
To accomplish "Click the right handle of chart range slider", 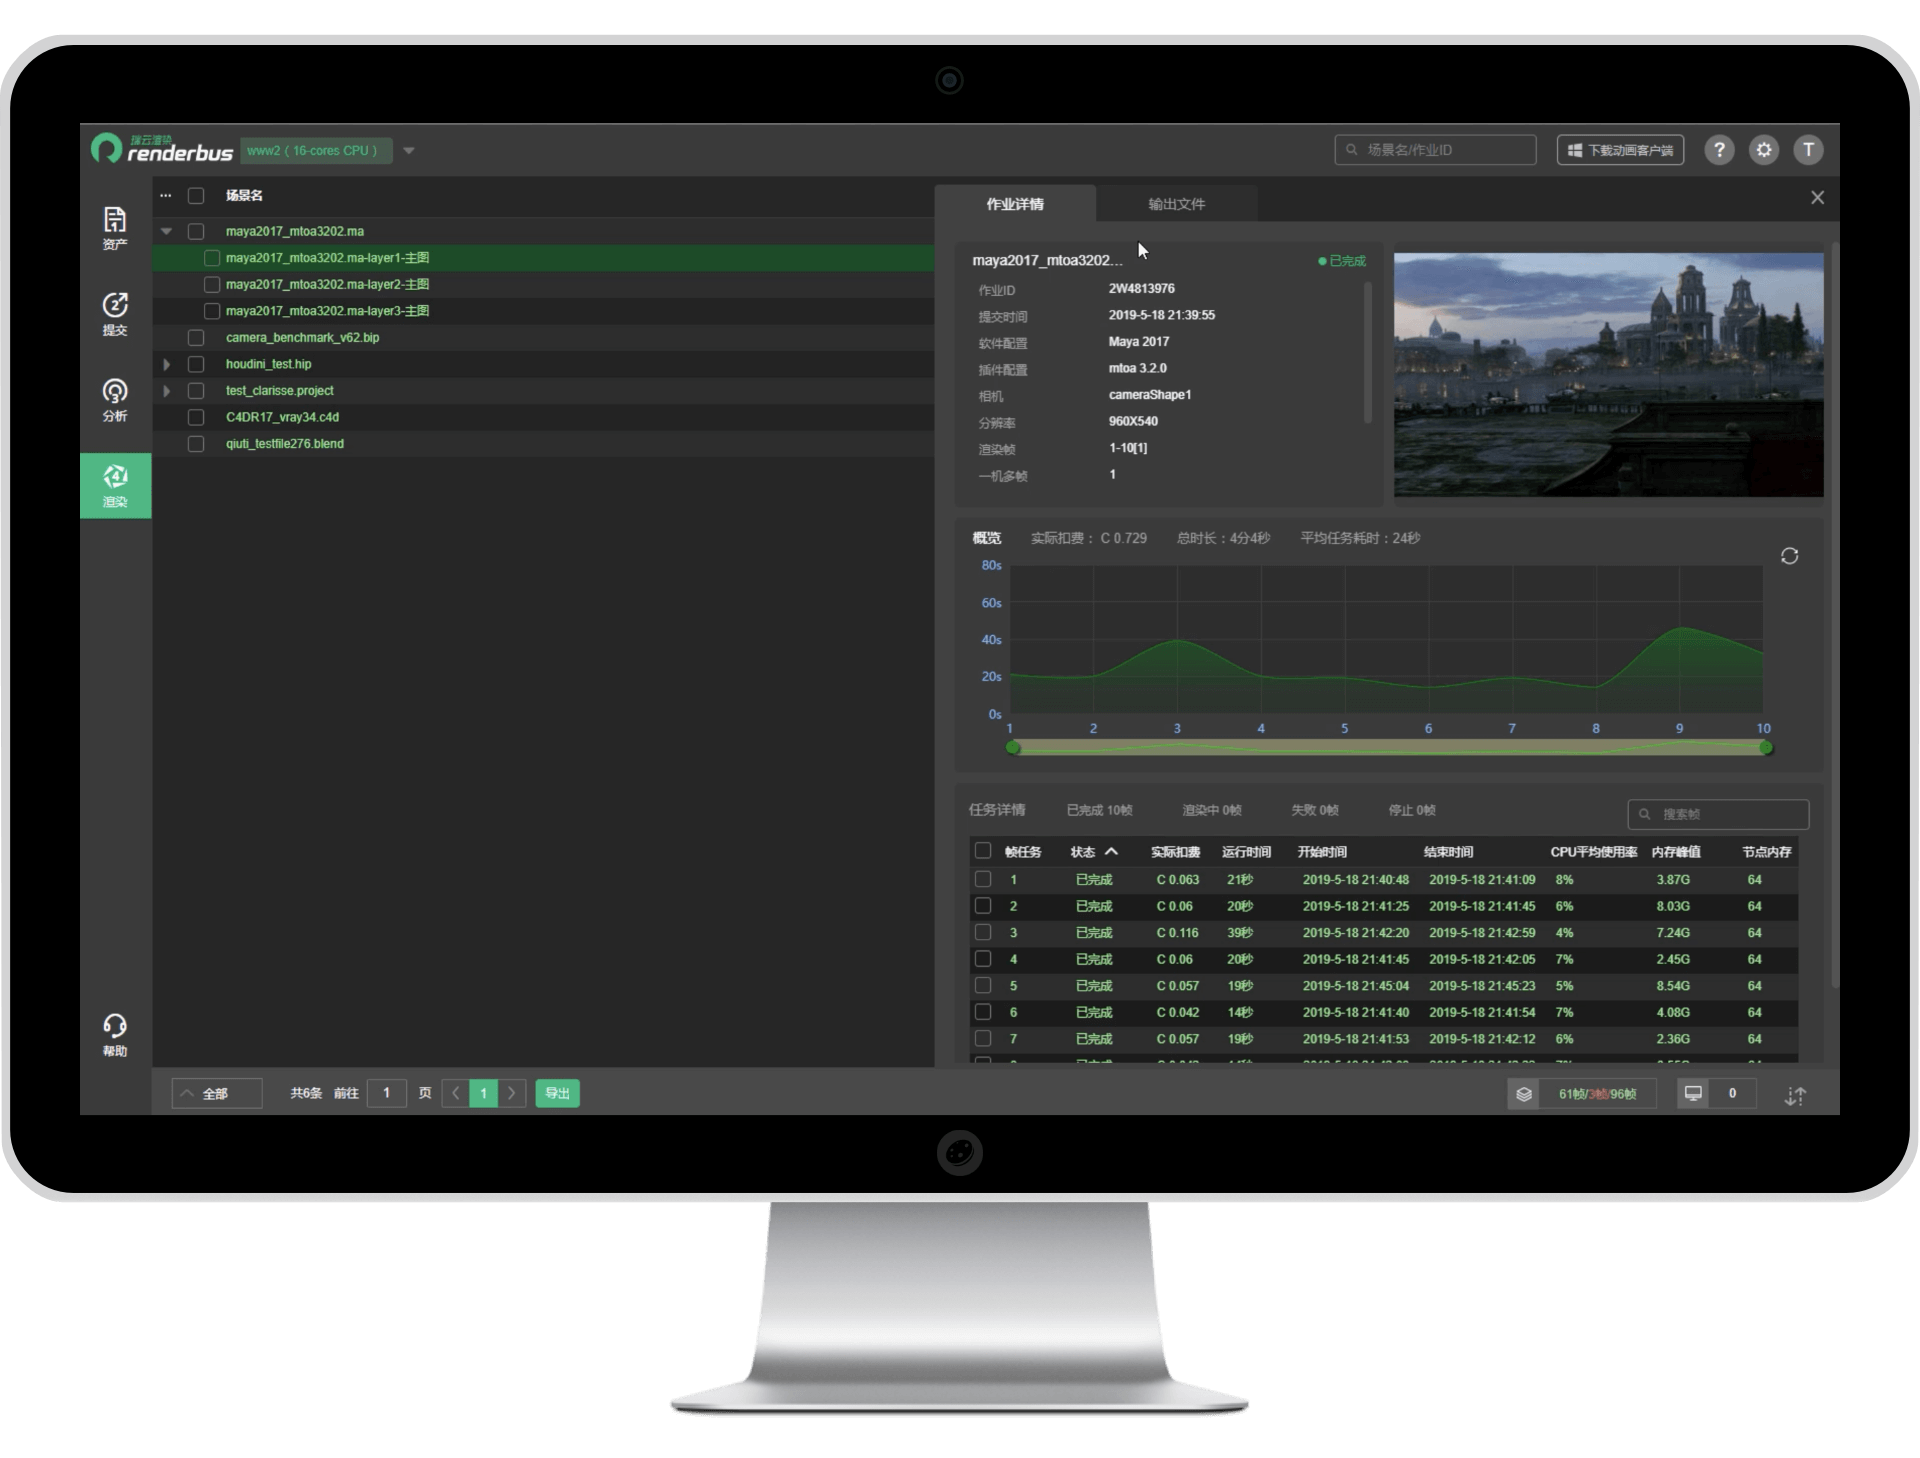I will point(1766,748).
